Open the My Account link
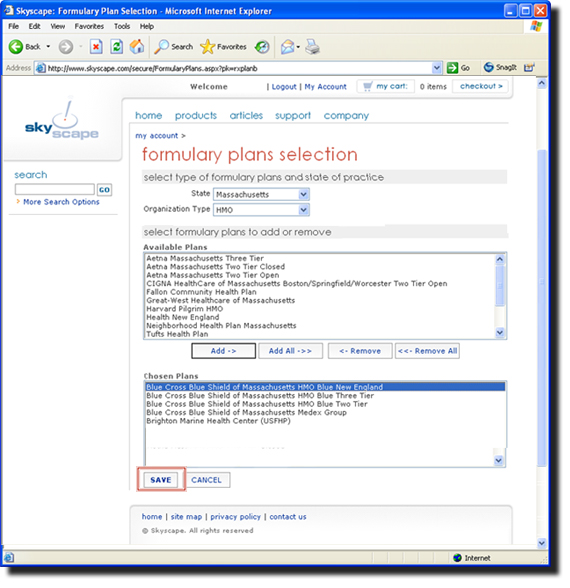This screenshot has height=588, width=570. [326, 87]
